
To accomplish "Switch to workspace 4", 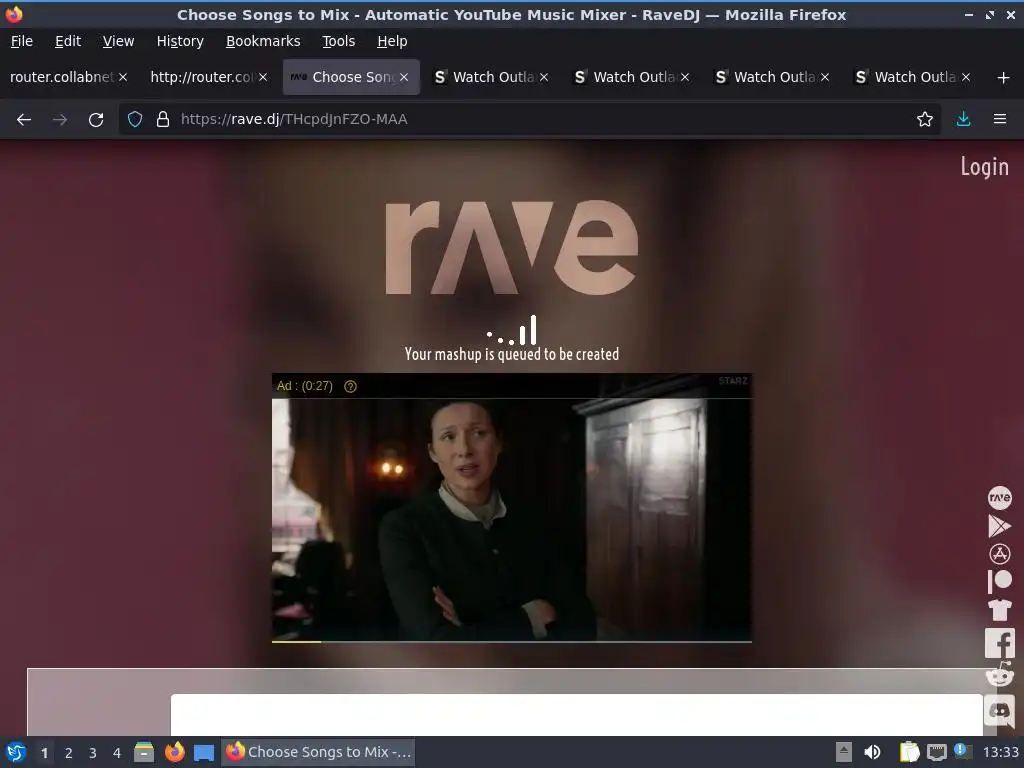I will (117, 753).
